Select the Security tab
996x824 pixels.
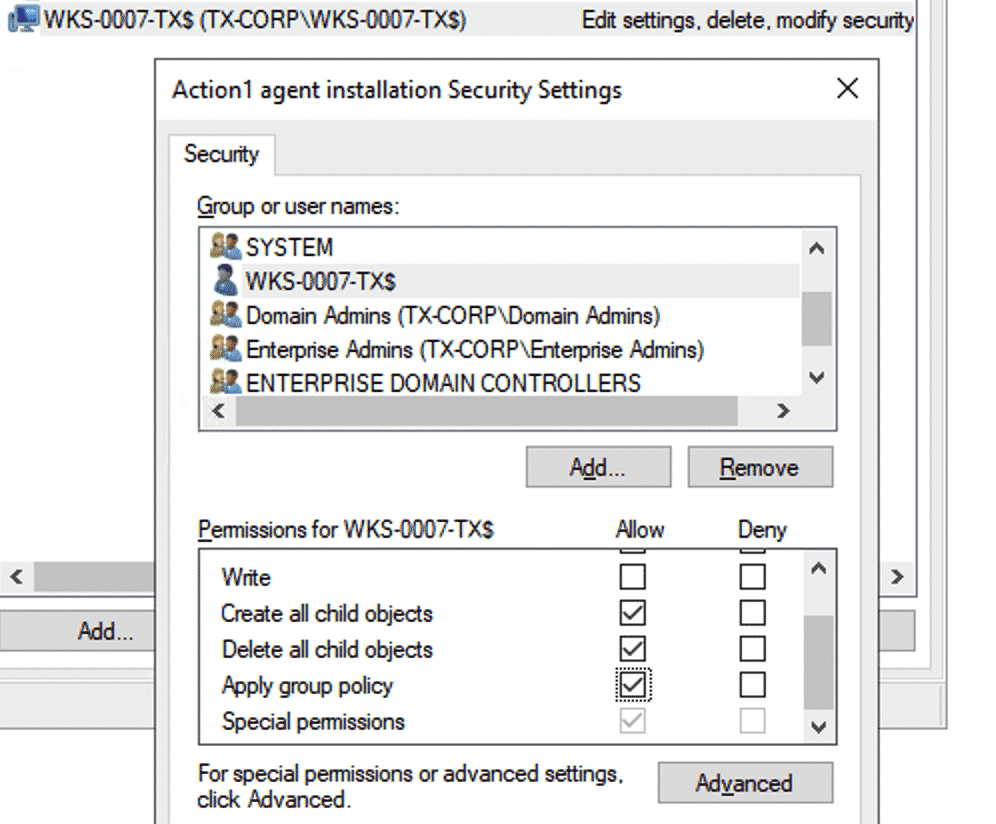(222, 154)
